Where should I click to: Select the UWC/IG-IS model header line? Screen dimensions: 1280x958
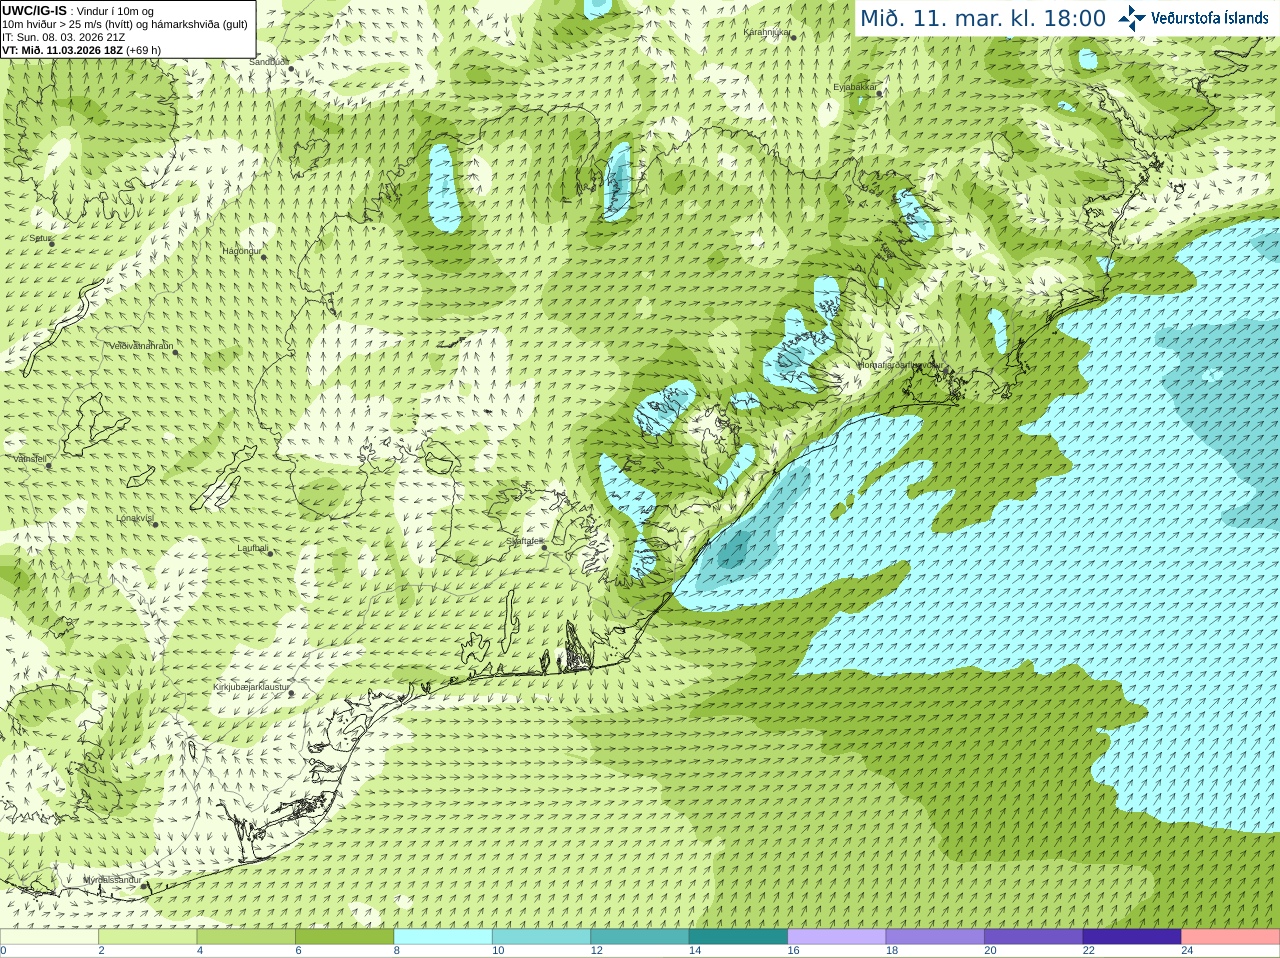point(77,11)
